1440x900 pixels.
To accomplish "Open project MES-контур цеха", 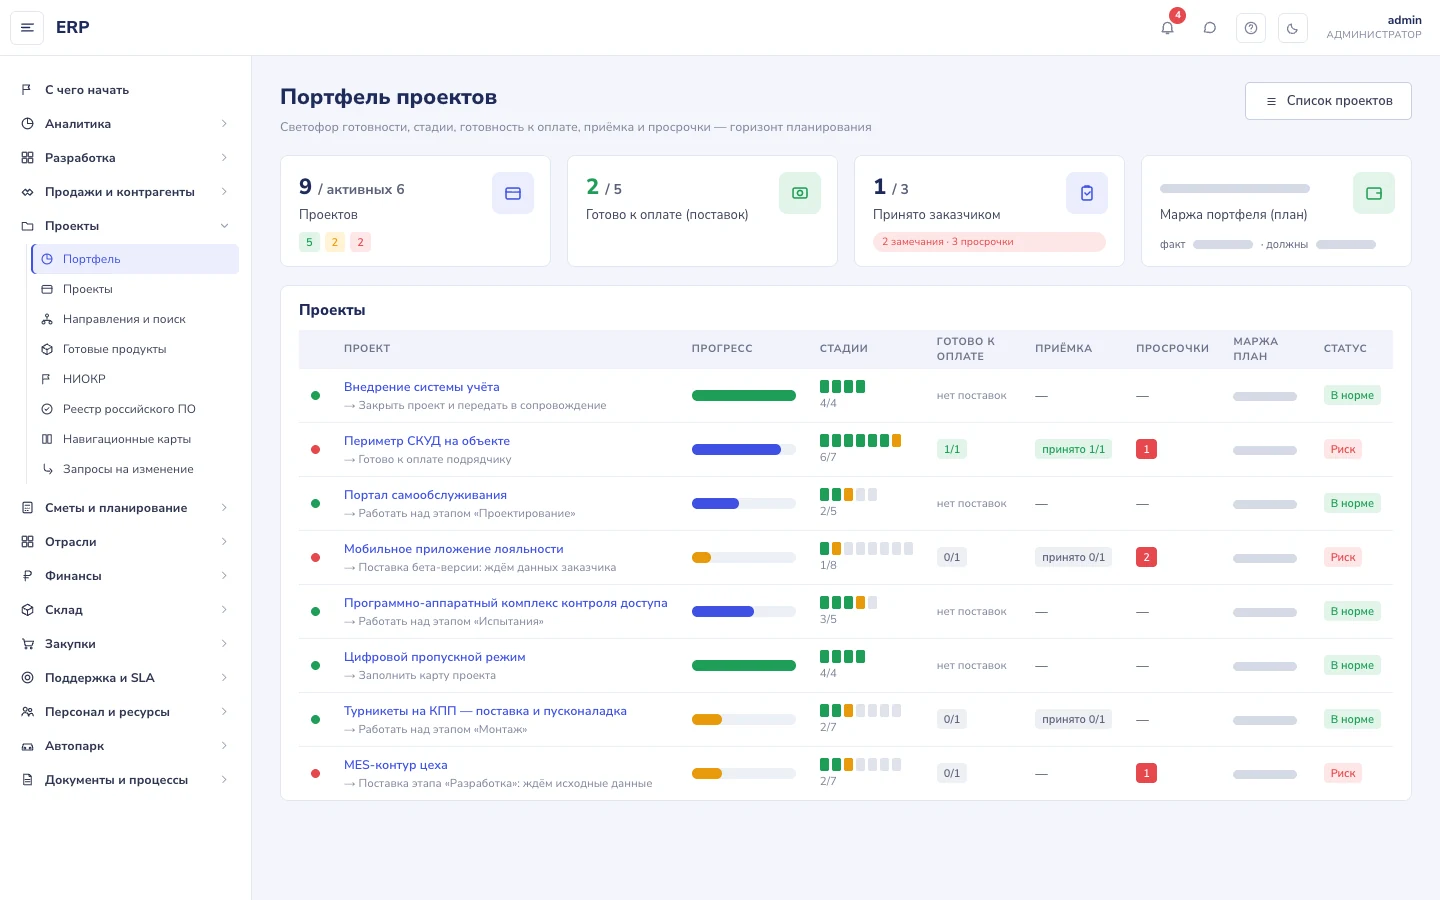I will (x=396, y=765).
